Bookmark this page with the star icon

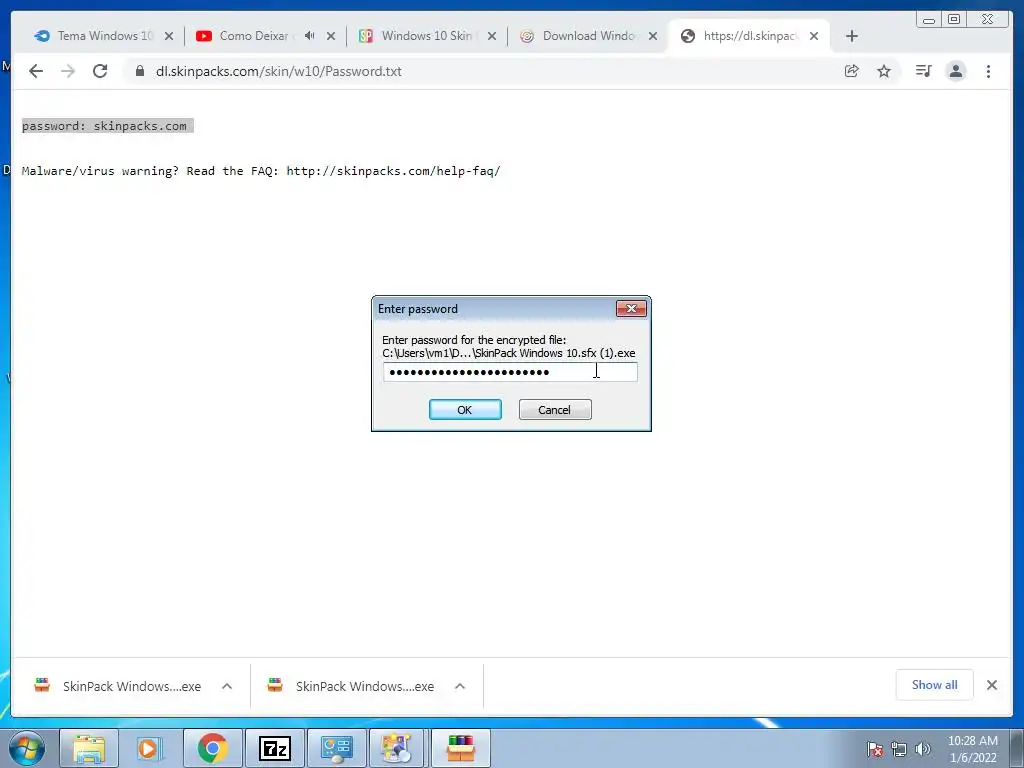884,71
